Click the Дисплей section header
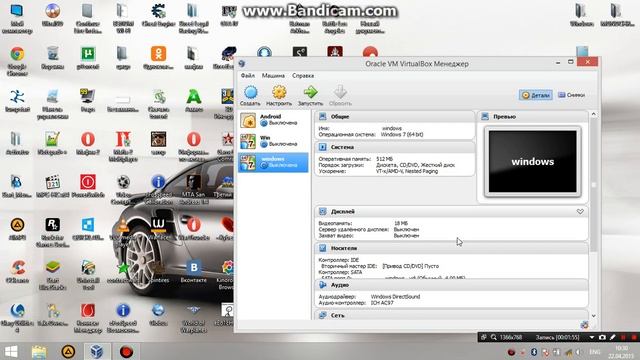This screenshot has width=640, height=360. (451, 211)
